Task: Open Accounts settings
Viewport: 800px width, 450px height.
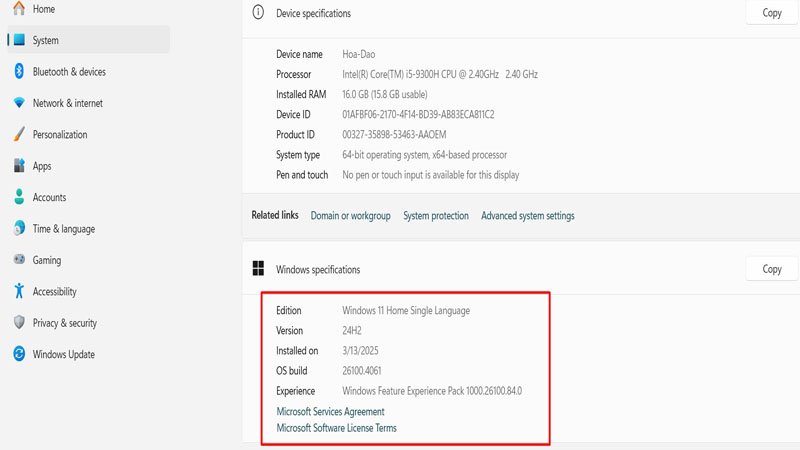Action: [88, 197]
